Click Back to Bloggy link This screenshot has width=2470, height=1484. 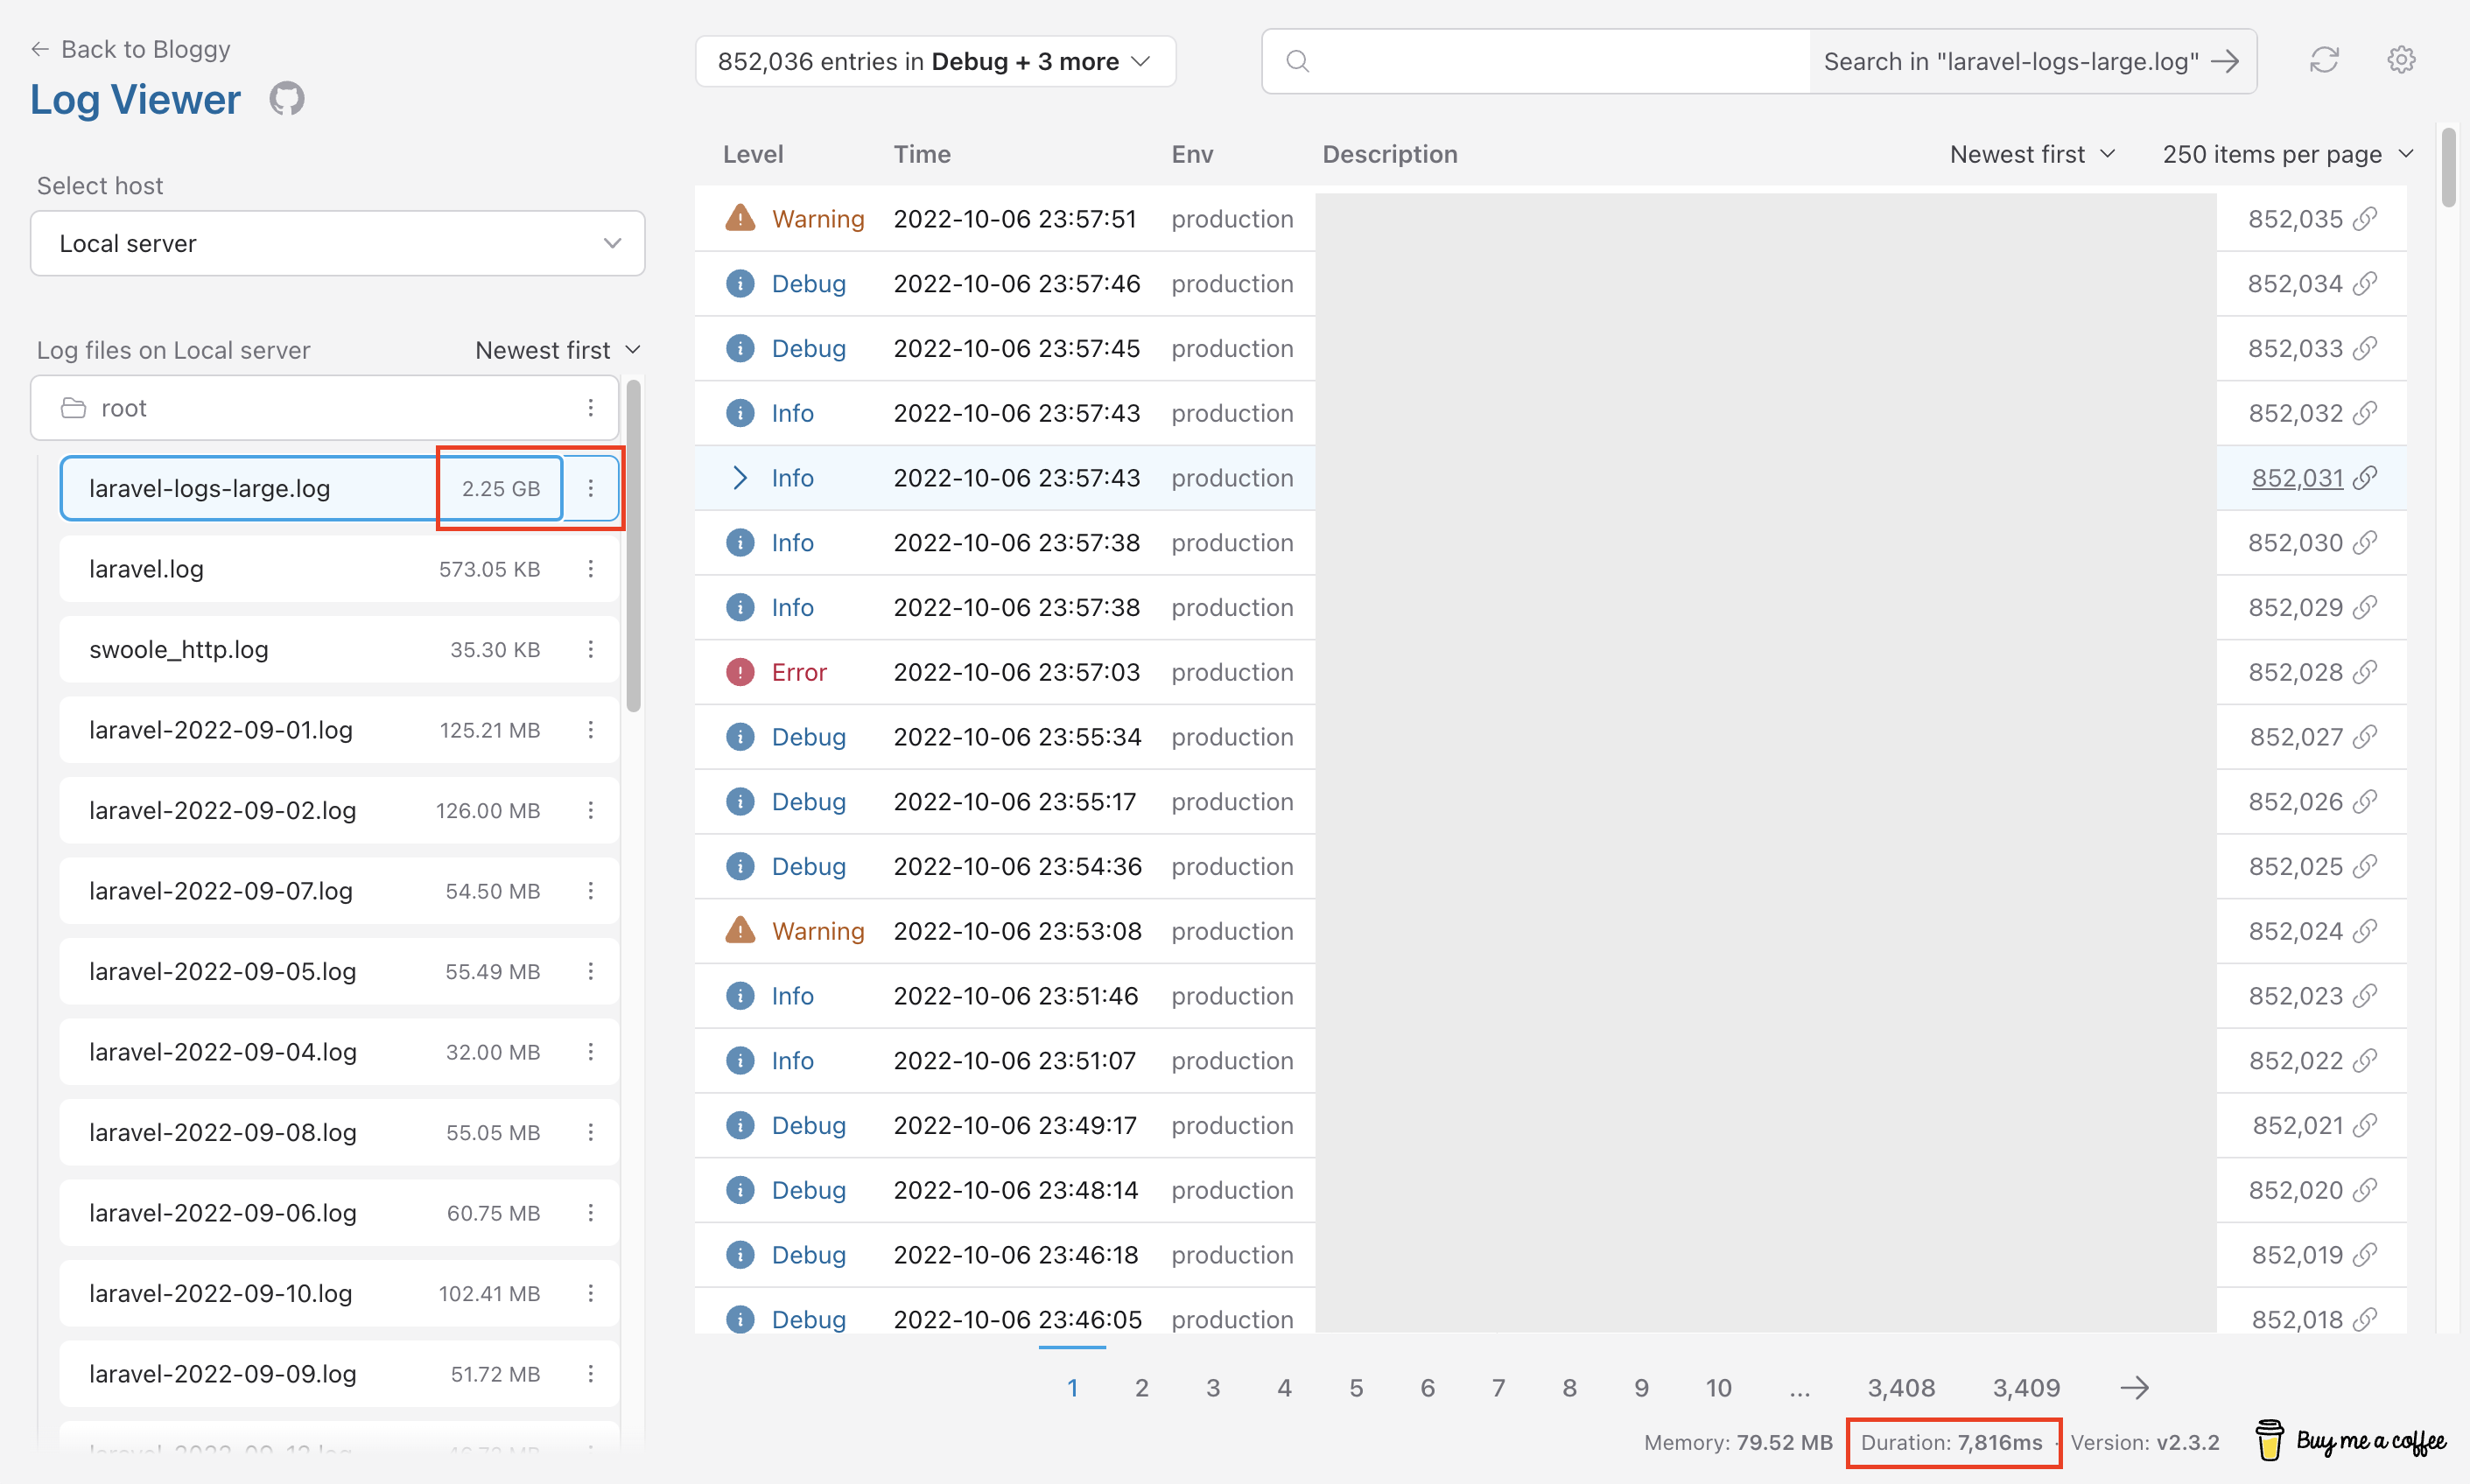pos(130,49)
